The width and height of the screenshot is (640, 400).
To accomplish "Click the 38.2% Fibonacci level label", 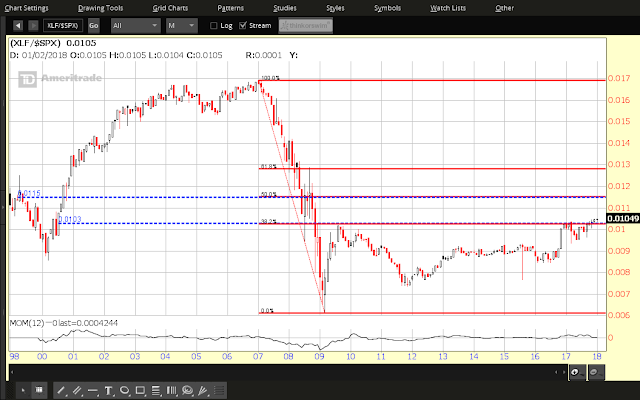I will click(269, 222).
